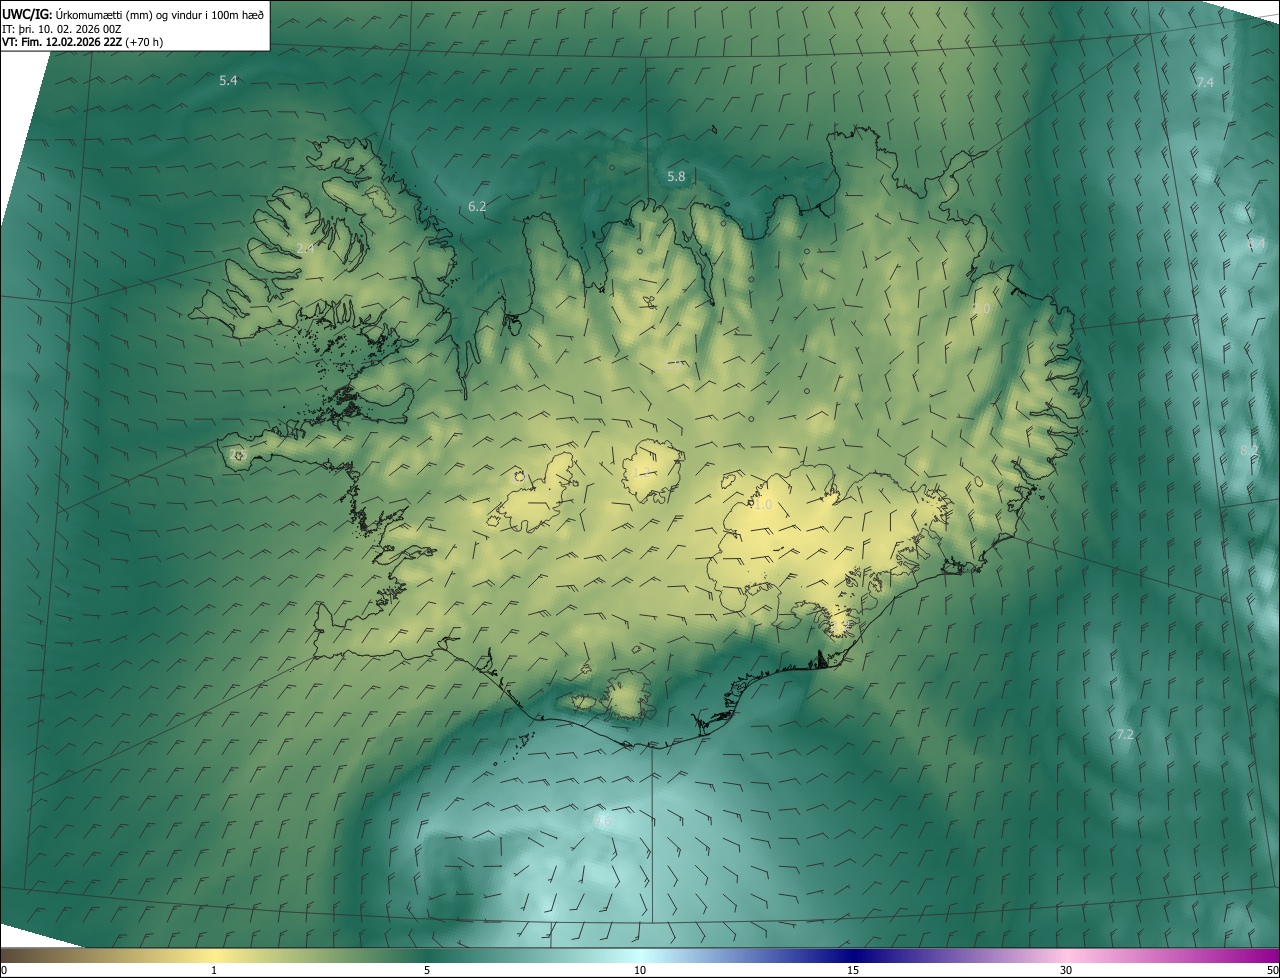
Task: Click the UWC/IG map title text
Action: click(133, 13)
